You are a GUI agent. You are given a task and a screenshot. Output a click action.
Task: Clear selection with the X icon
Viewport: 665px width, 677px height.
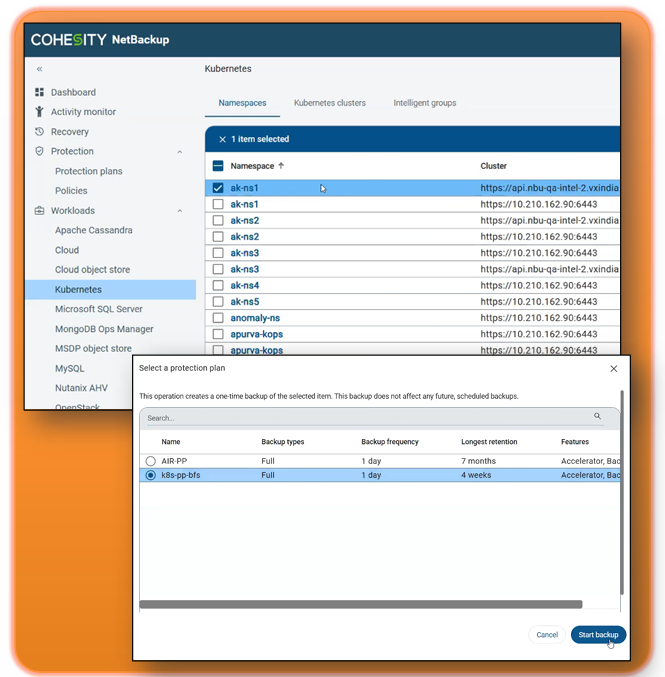[x=222, y=139]
